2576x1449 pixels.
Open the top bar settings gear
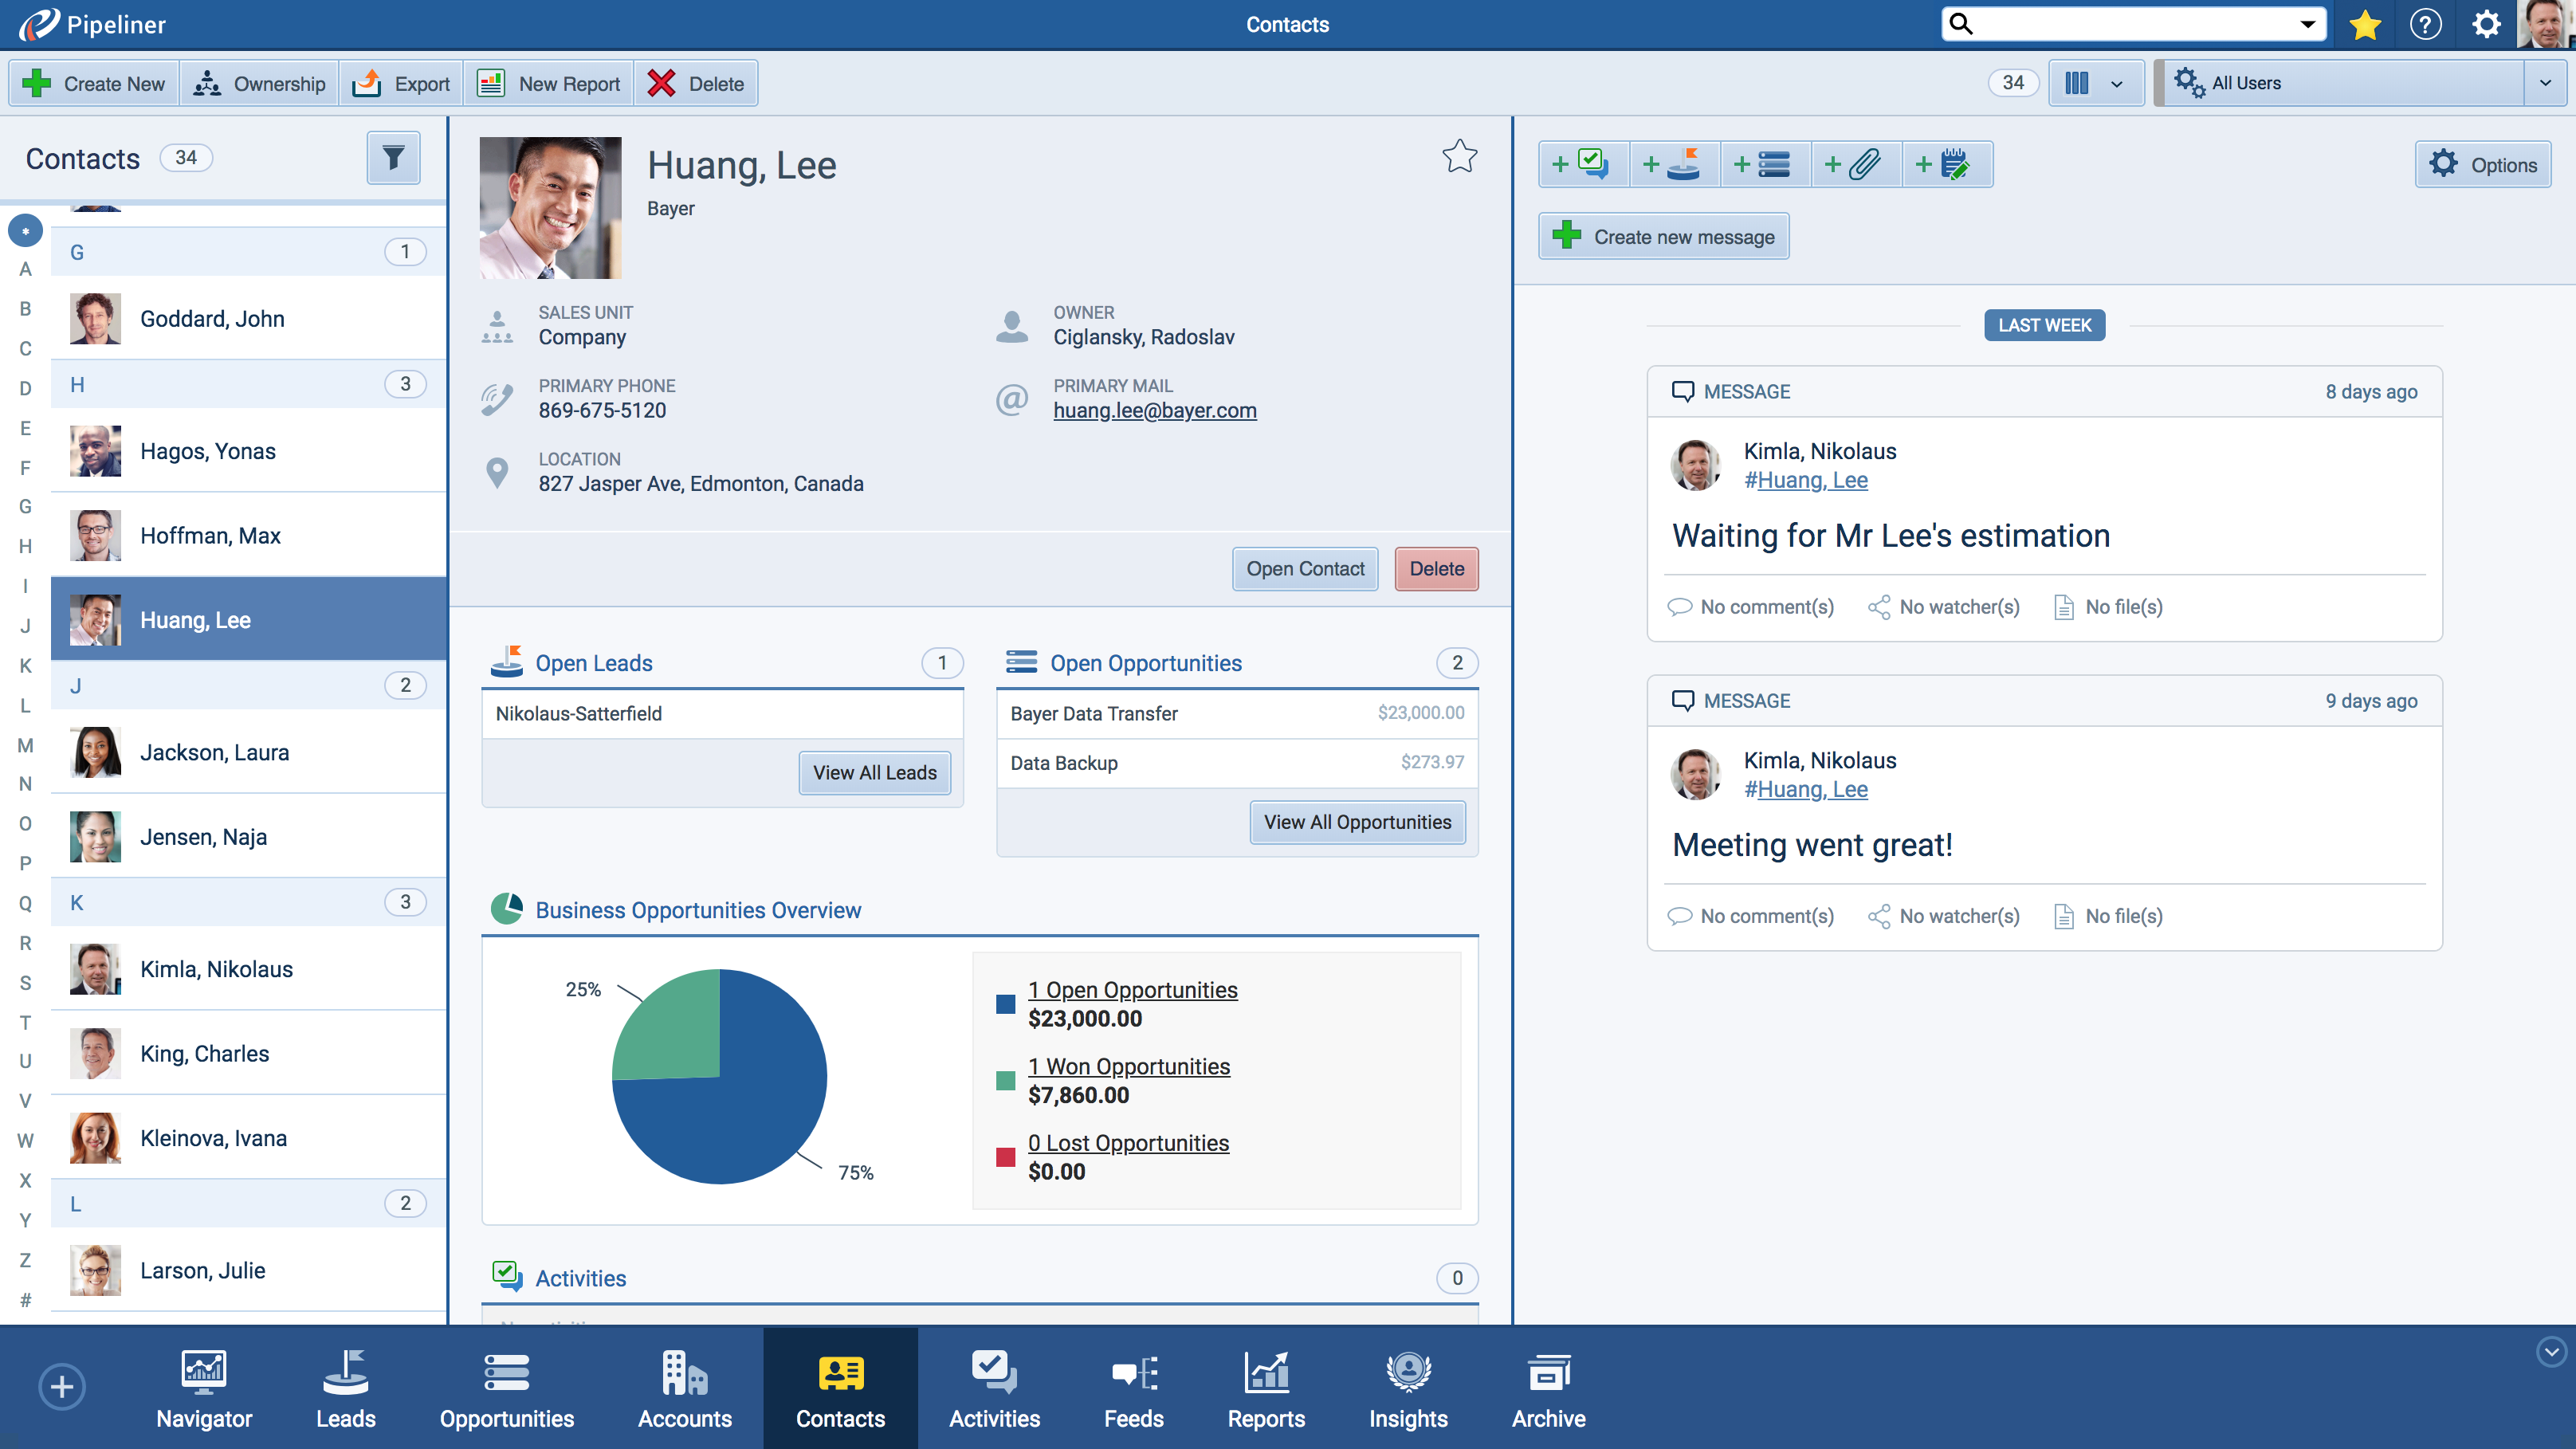pyautogui.click(x=2486, y=24)
